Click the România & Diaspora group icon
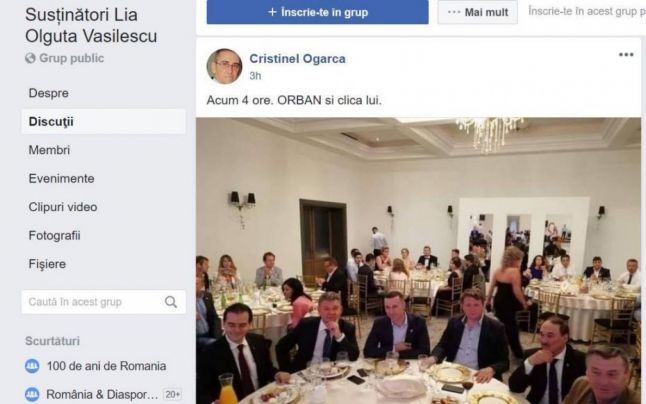Screen dimensions: 646x404 pos(32,394)
